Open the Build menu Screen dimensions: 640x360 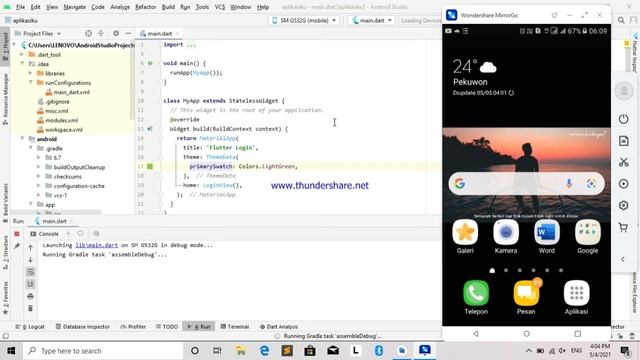168,7
